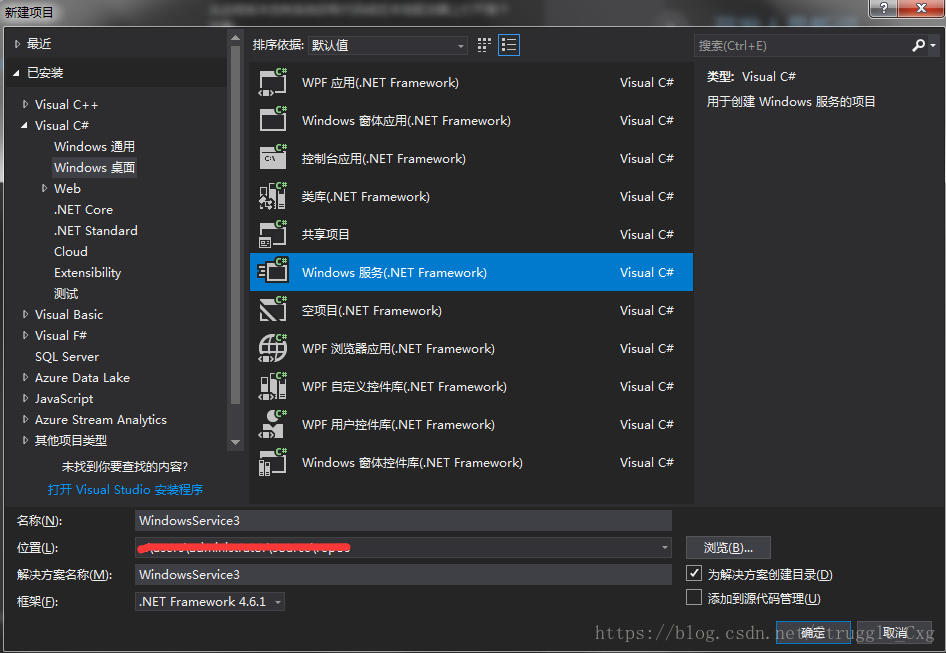Click the WPF 浏览器应用 globe icon
This screenshot has width=946, height=653.
(273, 348)
